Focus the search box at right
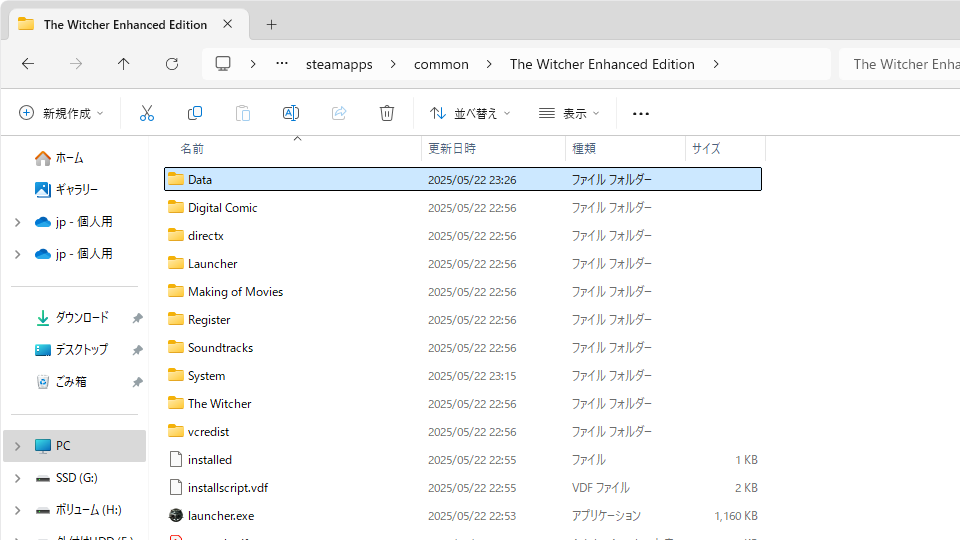This screenshot has width=960, height=540. click(899, 64)
